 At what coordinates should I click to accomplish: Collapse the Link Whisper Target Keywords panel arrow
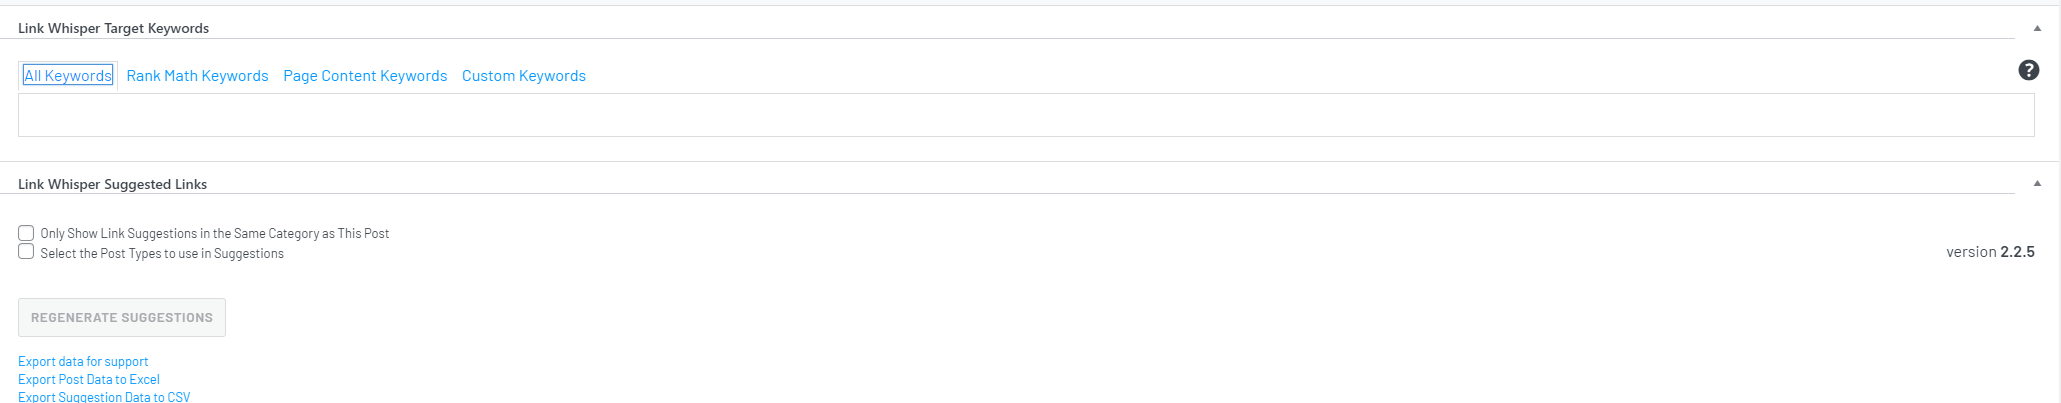point(2037,28)
